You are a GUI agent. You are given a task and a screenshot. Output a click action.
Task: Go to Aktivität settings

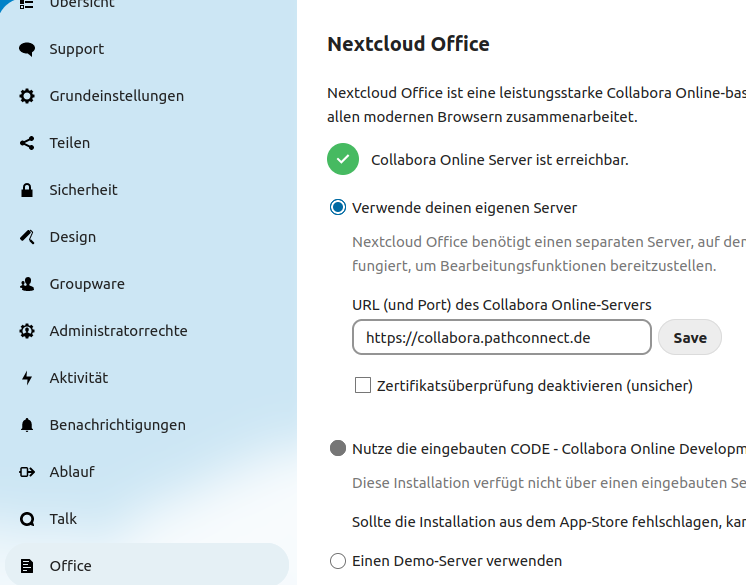tap(147, 378)
